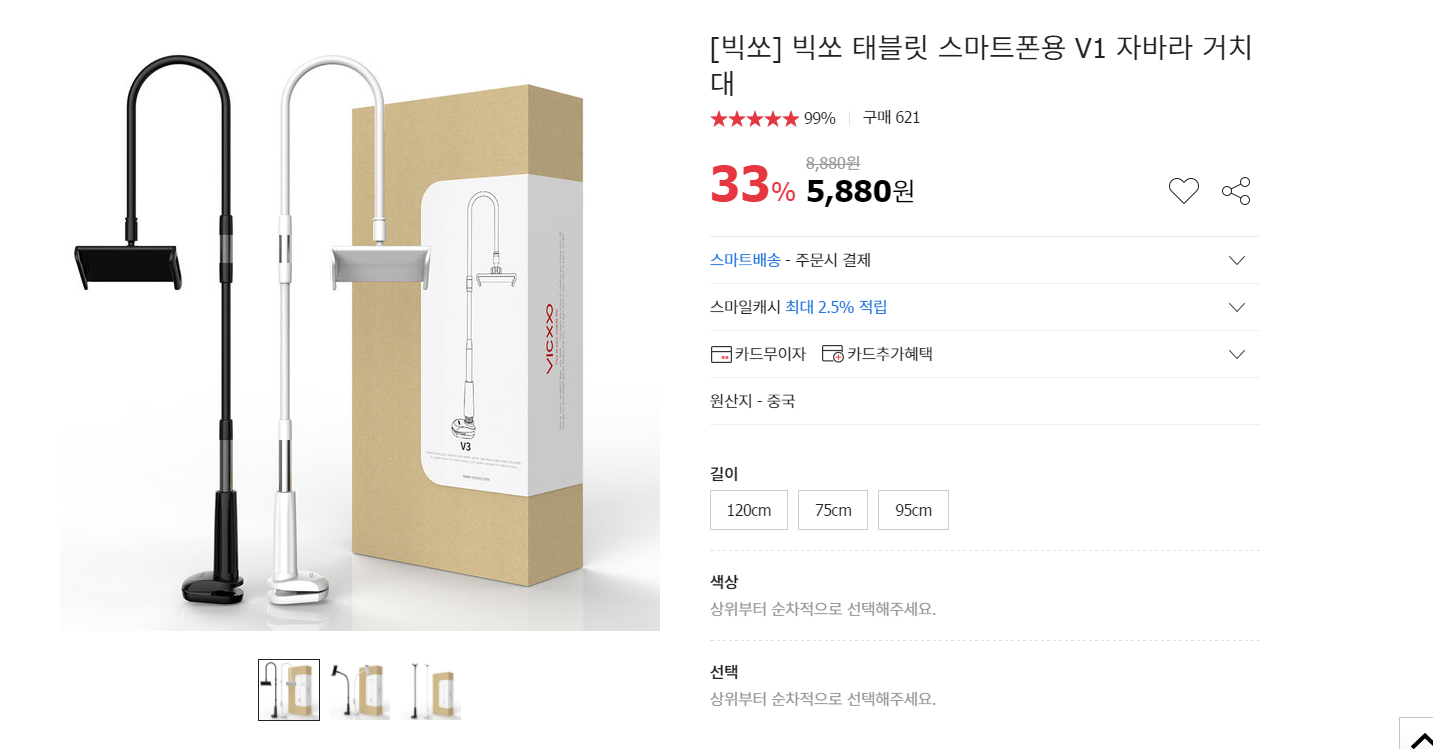Screen dimensions: 1433x749
Task: Select the 120cm length option
Action: click(x=749, y=510)
